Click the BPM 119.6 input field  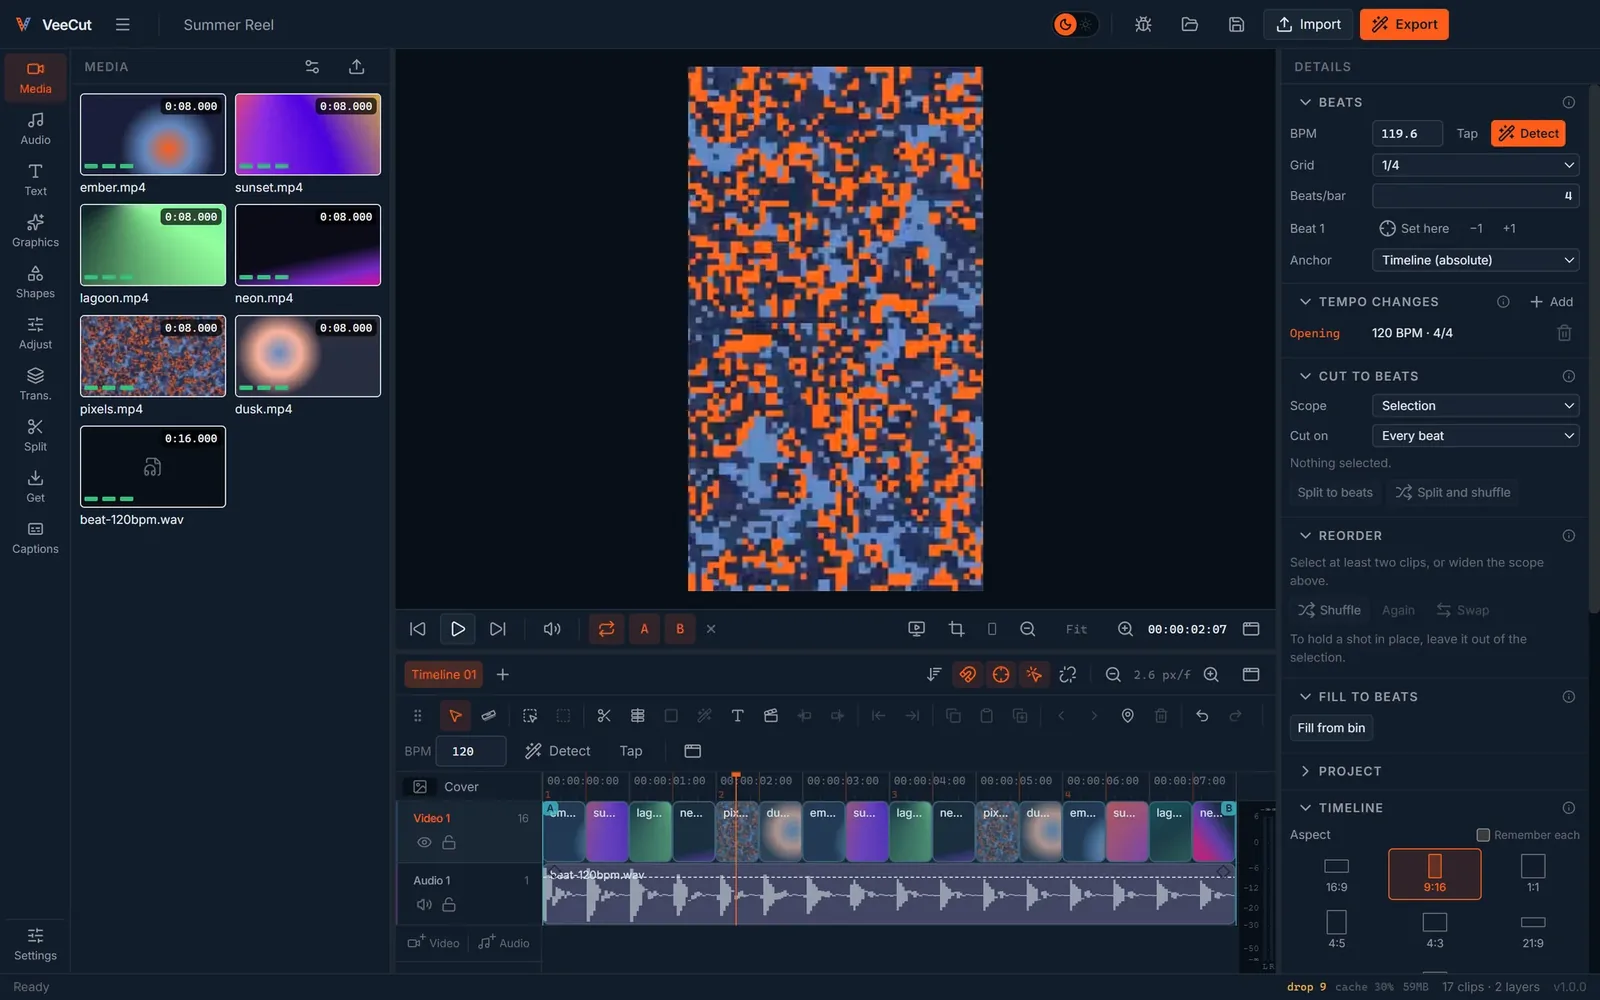tap(1407, 134)
